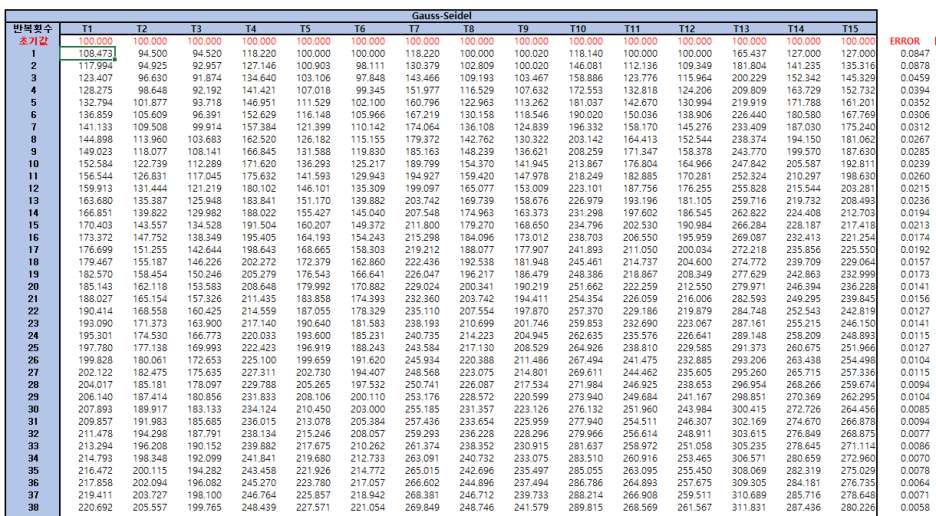
Task: Click the cell containing 136.108
Action: (469, 127)
